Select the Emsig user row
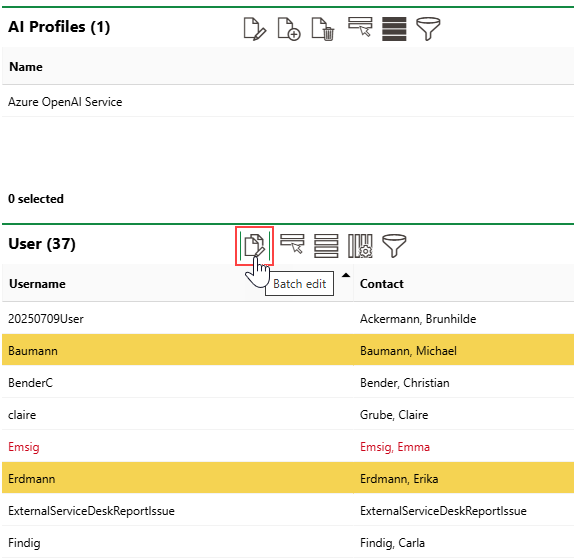The height and width of the screenshot is (559, 574). click(288, 447)
